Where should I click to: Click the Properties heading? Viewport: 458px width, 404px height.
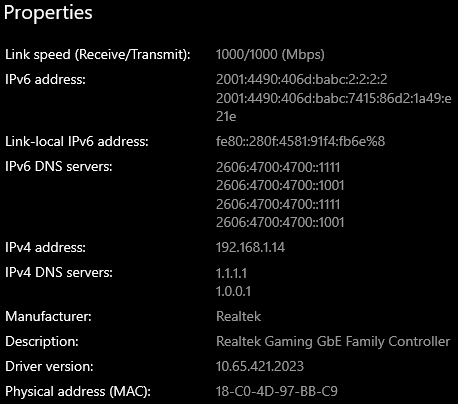click(48, 13)
